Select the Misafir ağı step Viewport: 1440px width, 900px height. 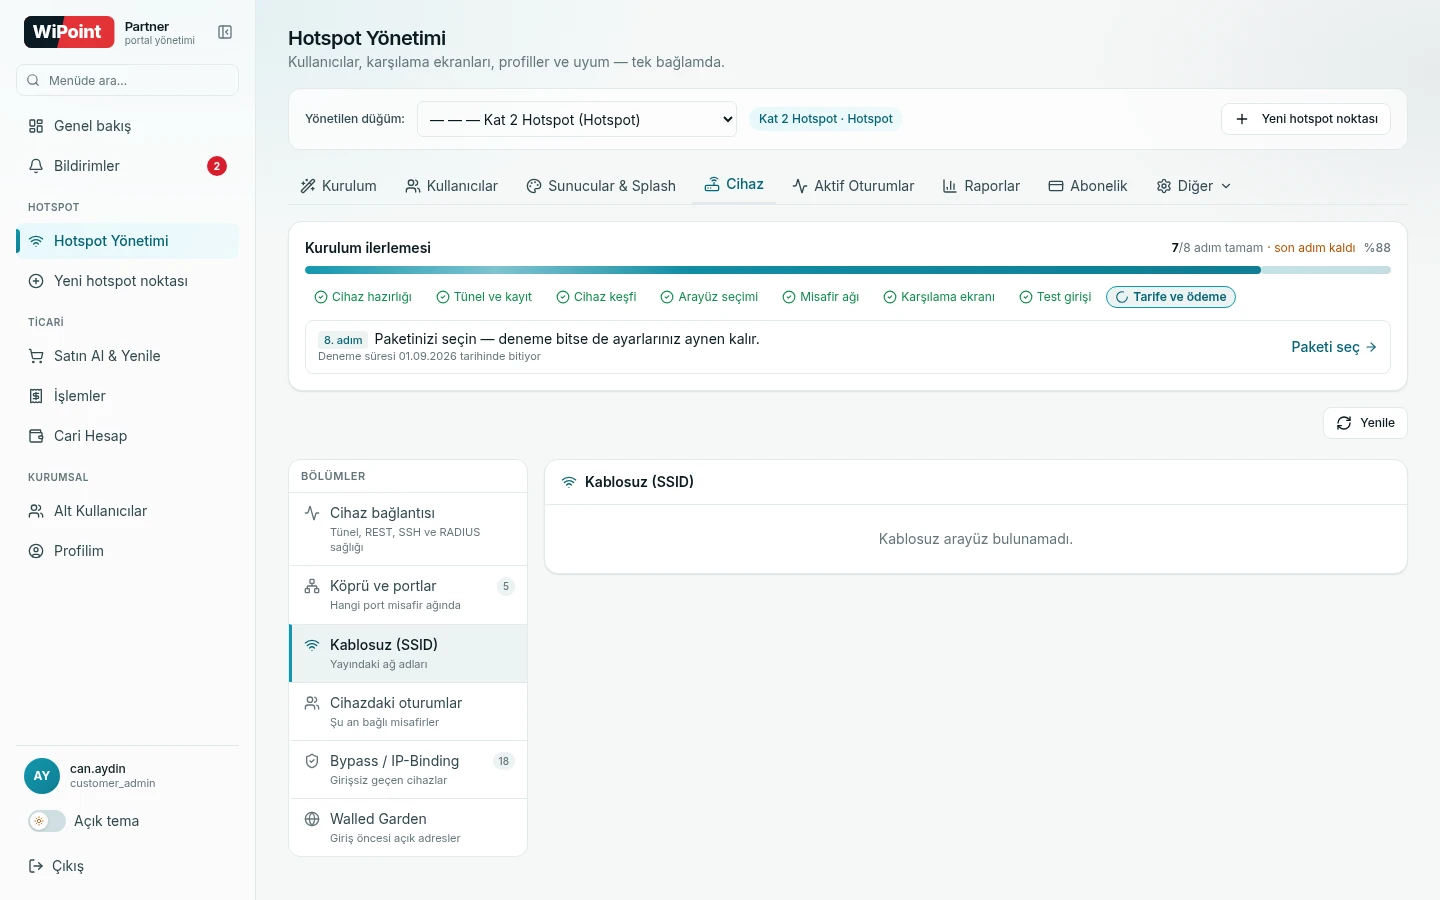point(821,297)
